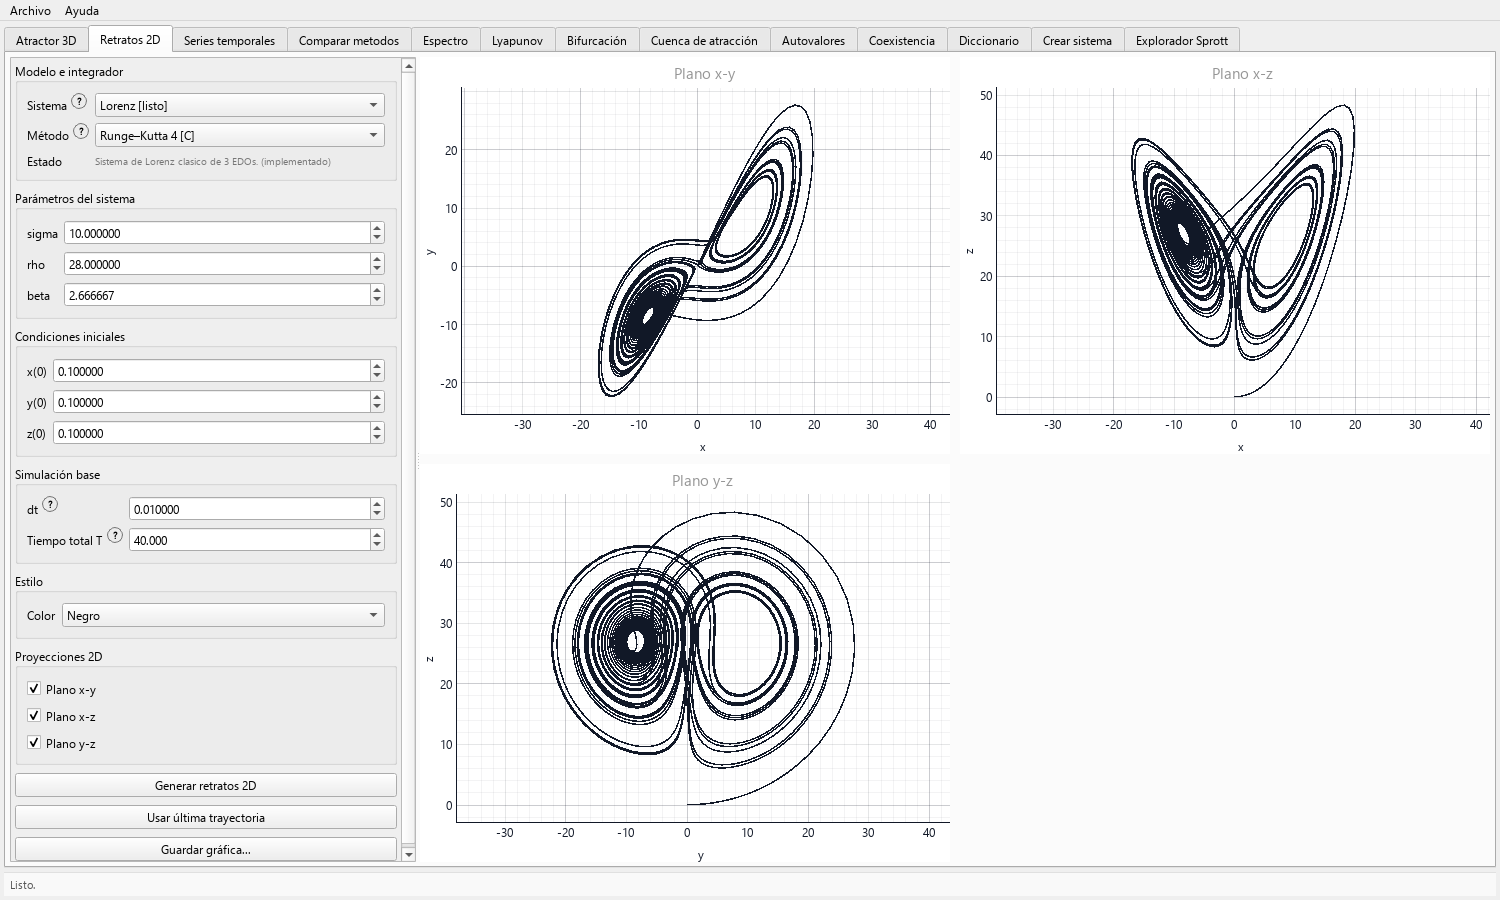Click the rho value field
The height and width of the screenshot is (900, 1500).
(x=217, y=264)
